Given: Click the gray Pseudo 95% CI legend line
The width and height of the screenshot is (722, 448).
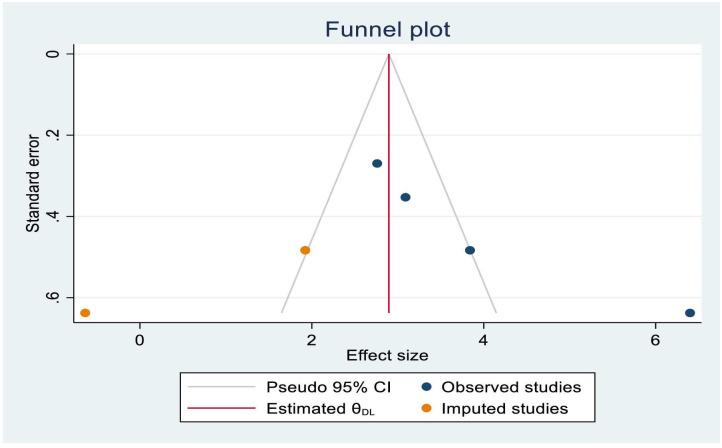Looking at the screenshot, I should 220,387.
